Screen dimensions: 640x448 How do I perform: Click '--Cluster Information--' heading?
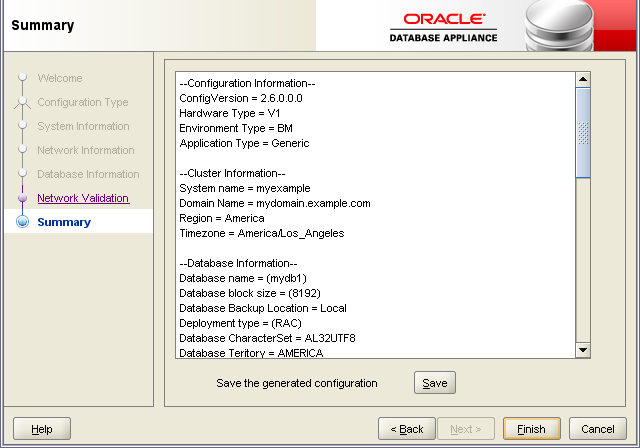[x=232, y=173]
